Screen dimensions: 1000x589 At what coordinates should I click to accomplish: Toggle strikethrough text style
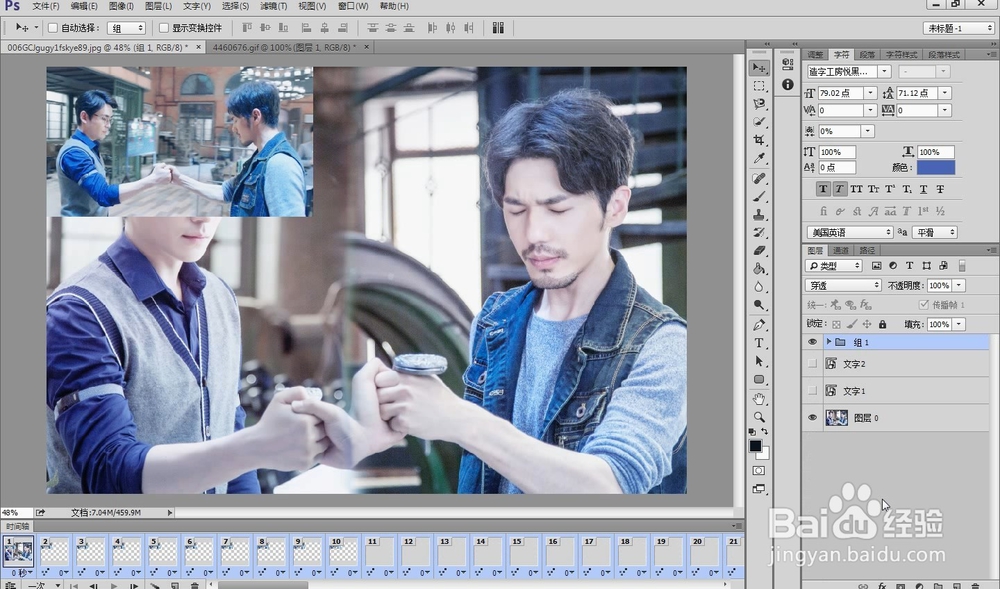click(939, 189)
